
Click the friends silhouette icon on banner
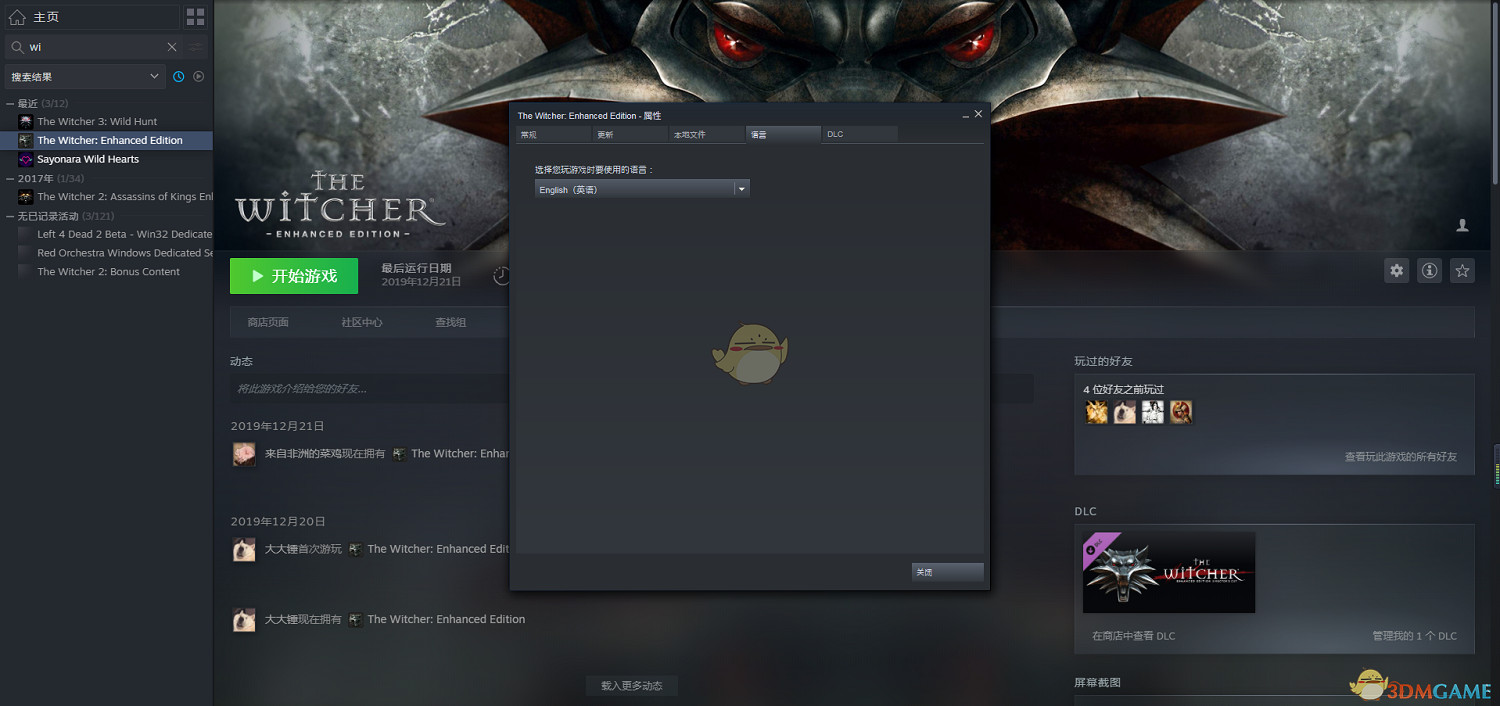1462,226
